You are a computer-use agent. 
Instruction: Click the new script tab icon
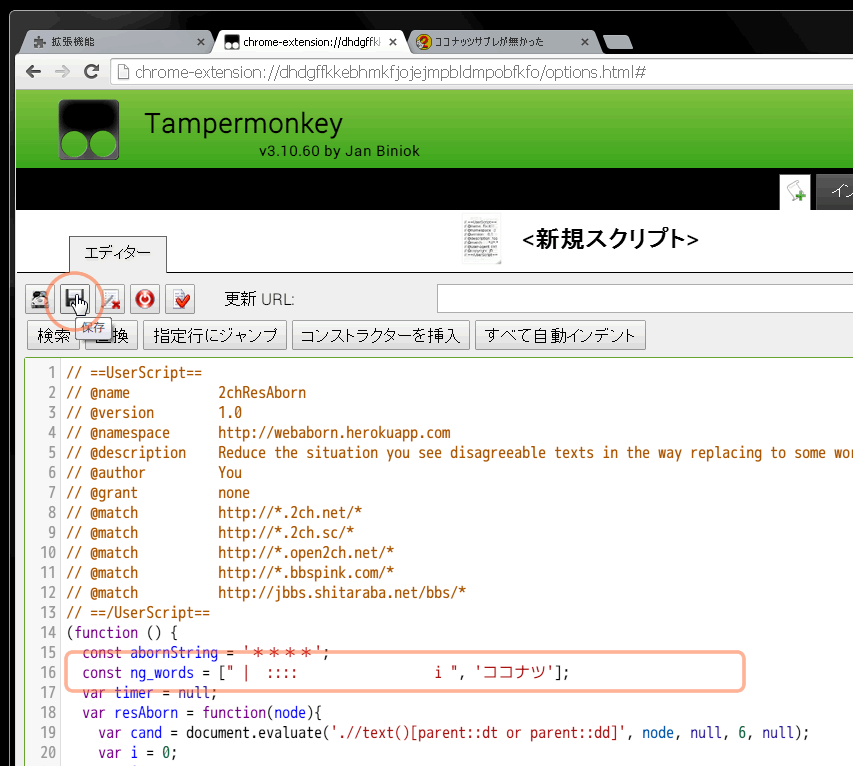click(x=795, y=192)
